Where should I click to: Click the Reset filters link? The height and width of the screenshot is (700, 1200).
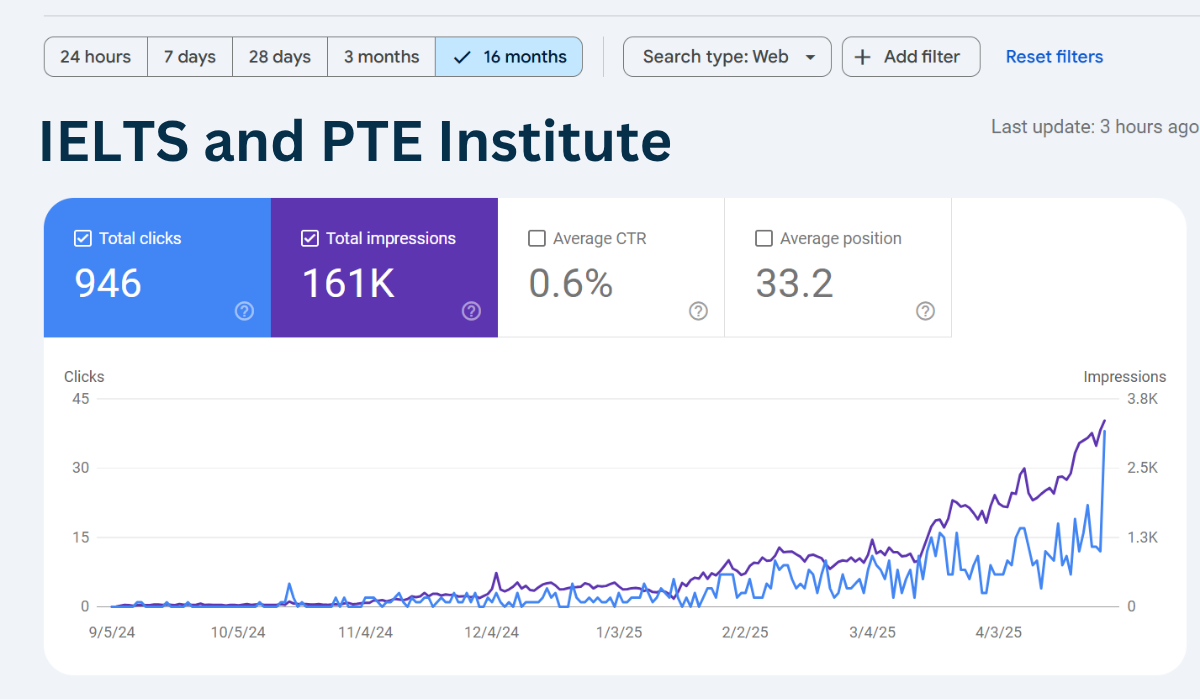point(1054,56)
